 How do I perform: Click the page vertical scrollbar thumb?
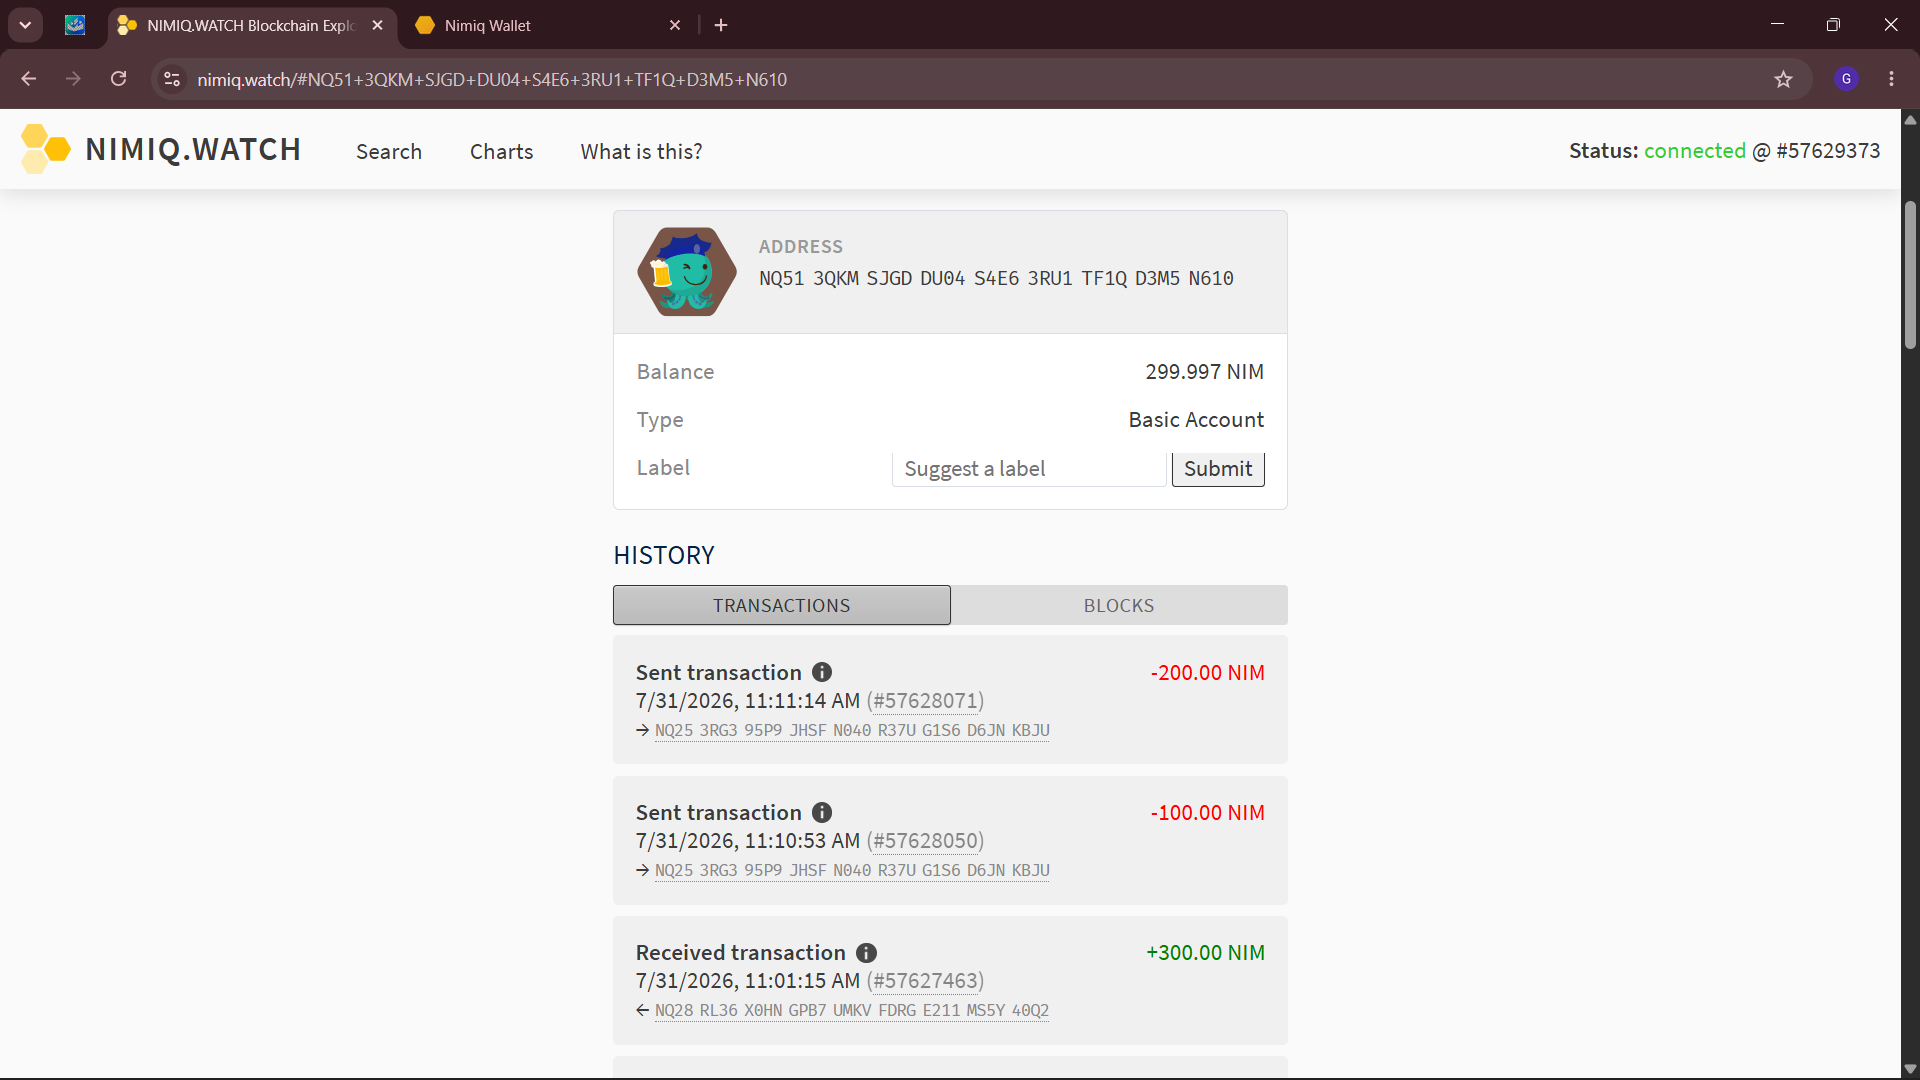click(1910, 275)
